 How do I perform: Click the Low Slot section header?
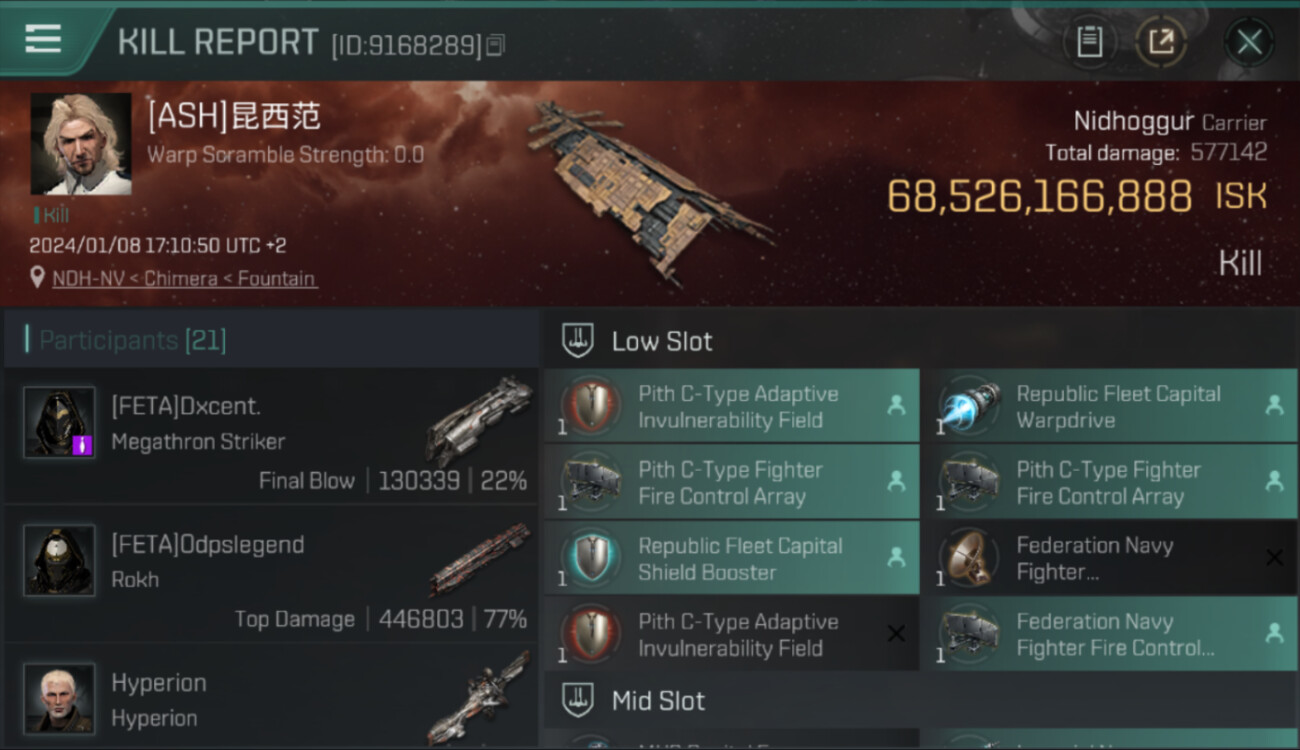(920, 341)
